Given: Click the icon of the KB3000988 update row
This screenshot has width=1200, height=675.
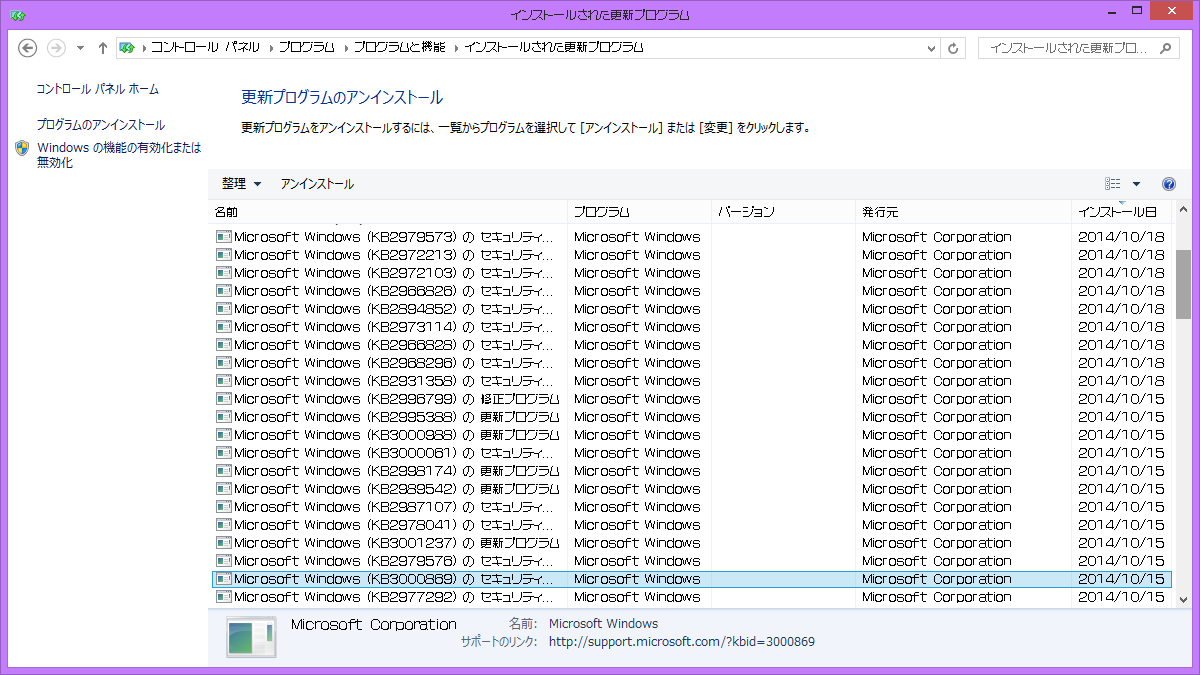Looking at the screenshot, I should pos(224,435).
